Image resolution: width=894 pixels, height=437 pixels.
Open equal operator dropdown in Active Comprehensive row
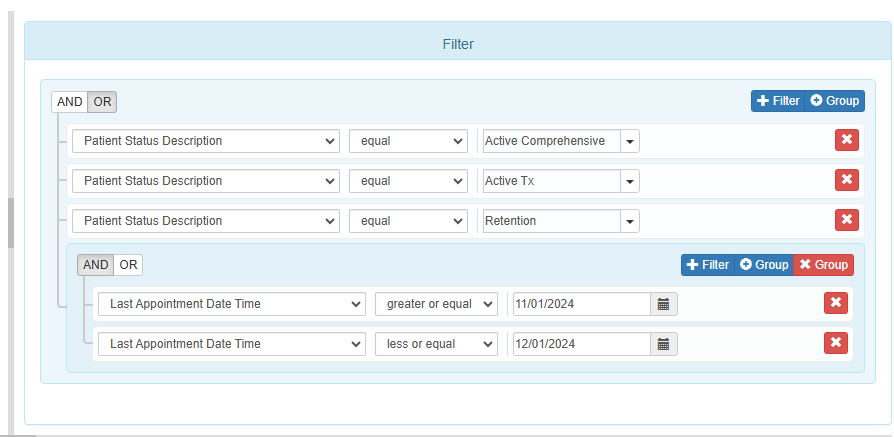coord(408,141)
